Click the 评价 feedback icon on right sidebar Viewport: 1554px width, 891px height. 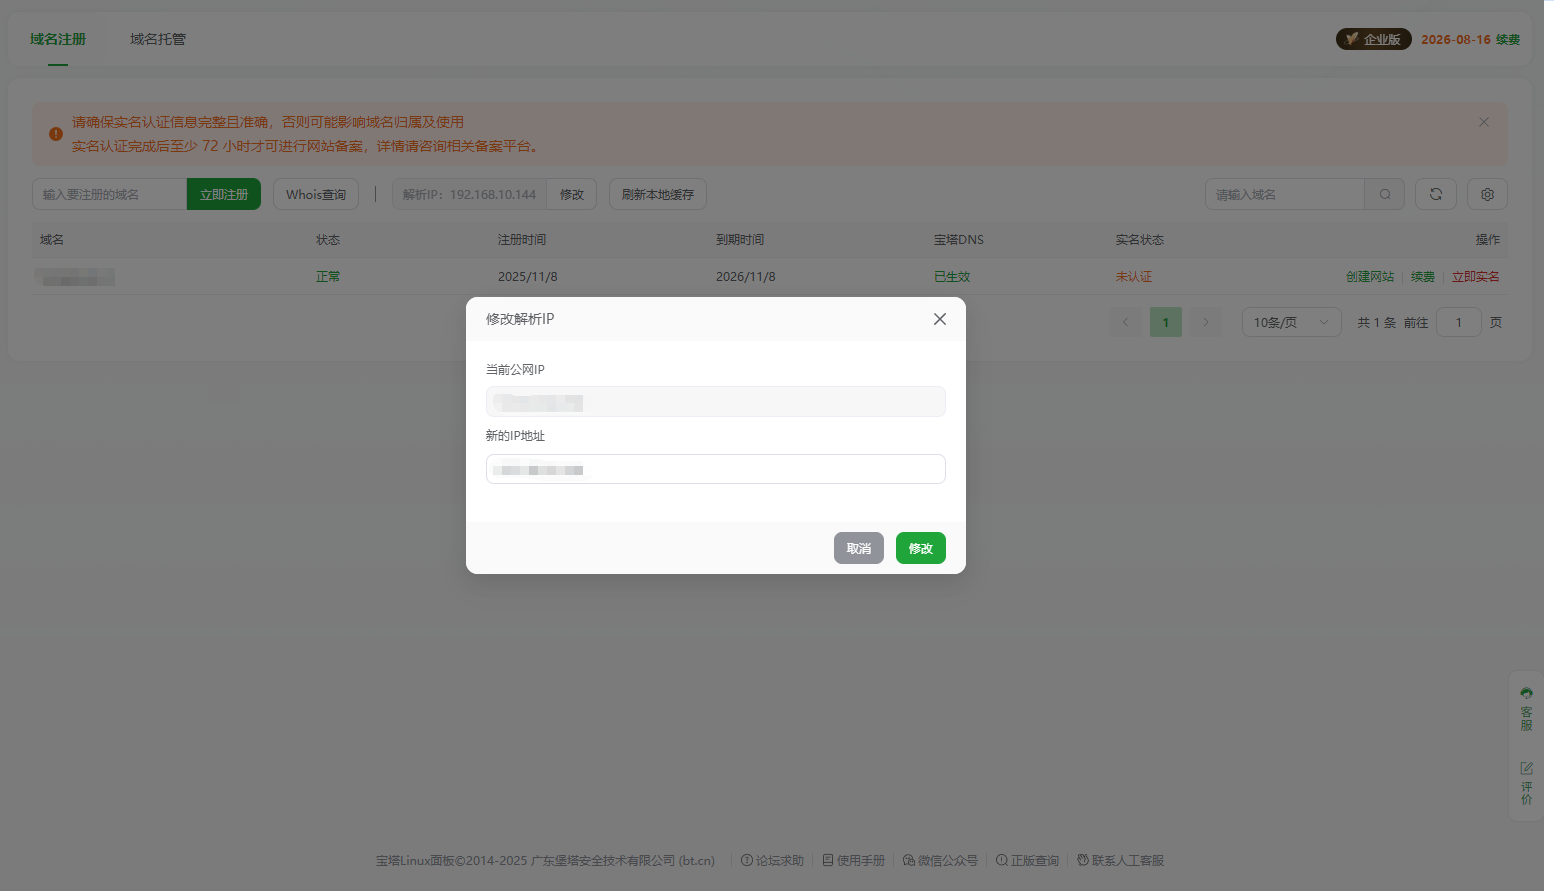click(x=1527, y=777)
